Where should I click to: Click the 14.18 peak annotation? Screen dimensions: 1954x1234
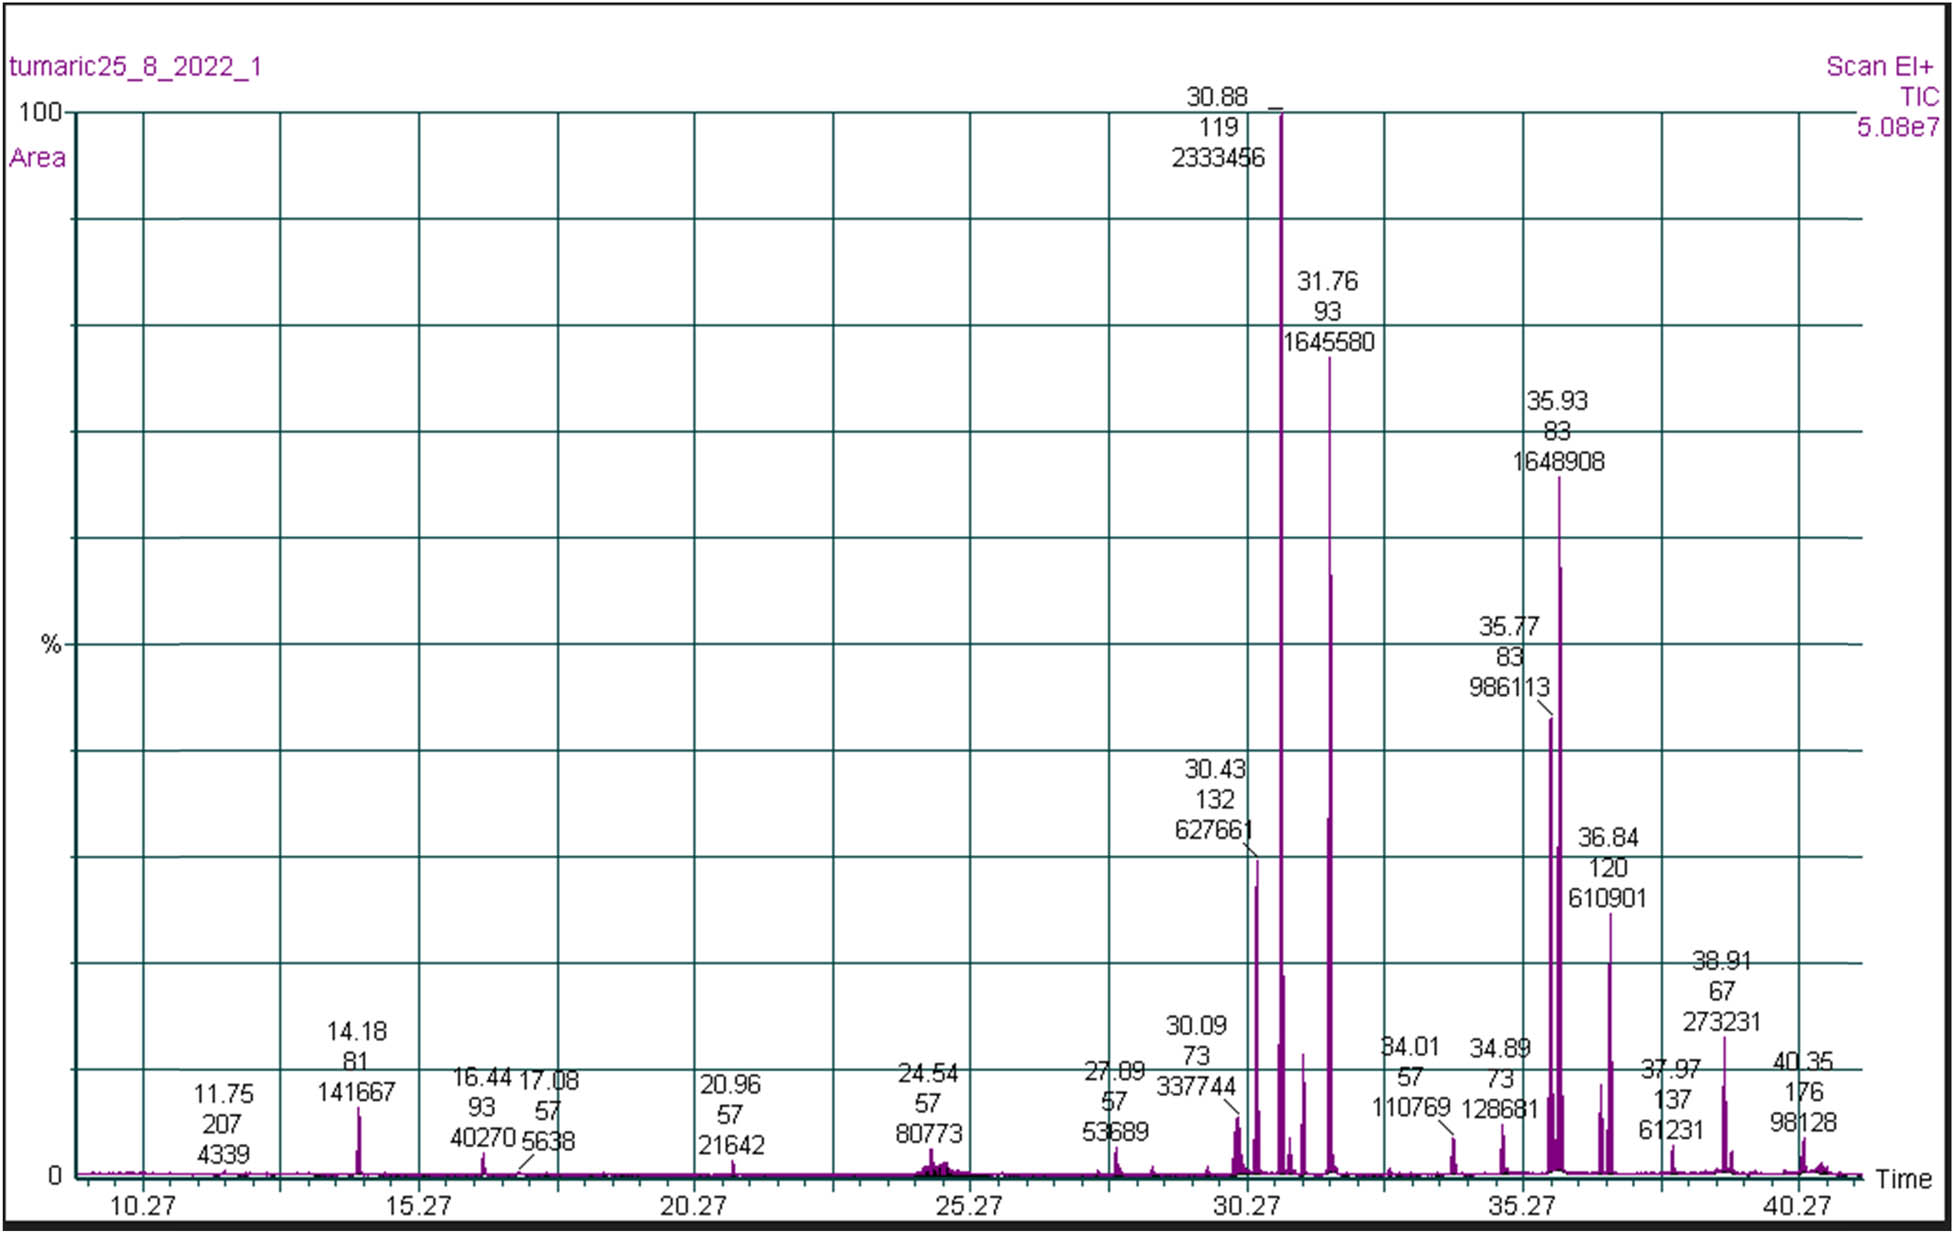coord(356,1031)
